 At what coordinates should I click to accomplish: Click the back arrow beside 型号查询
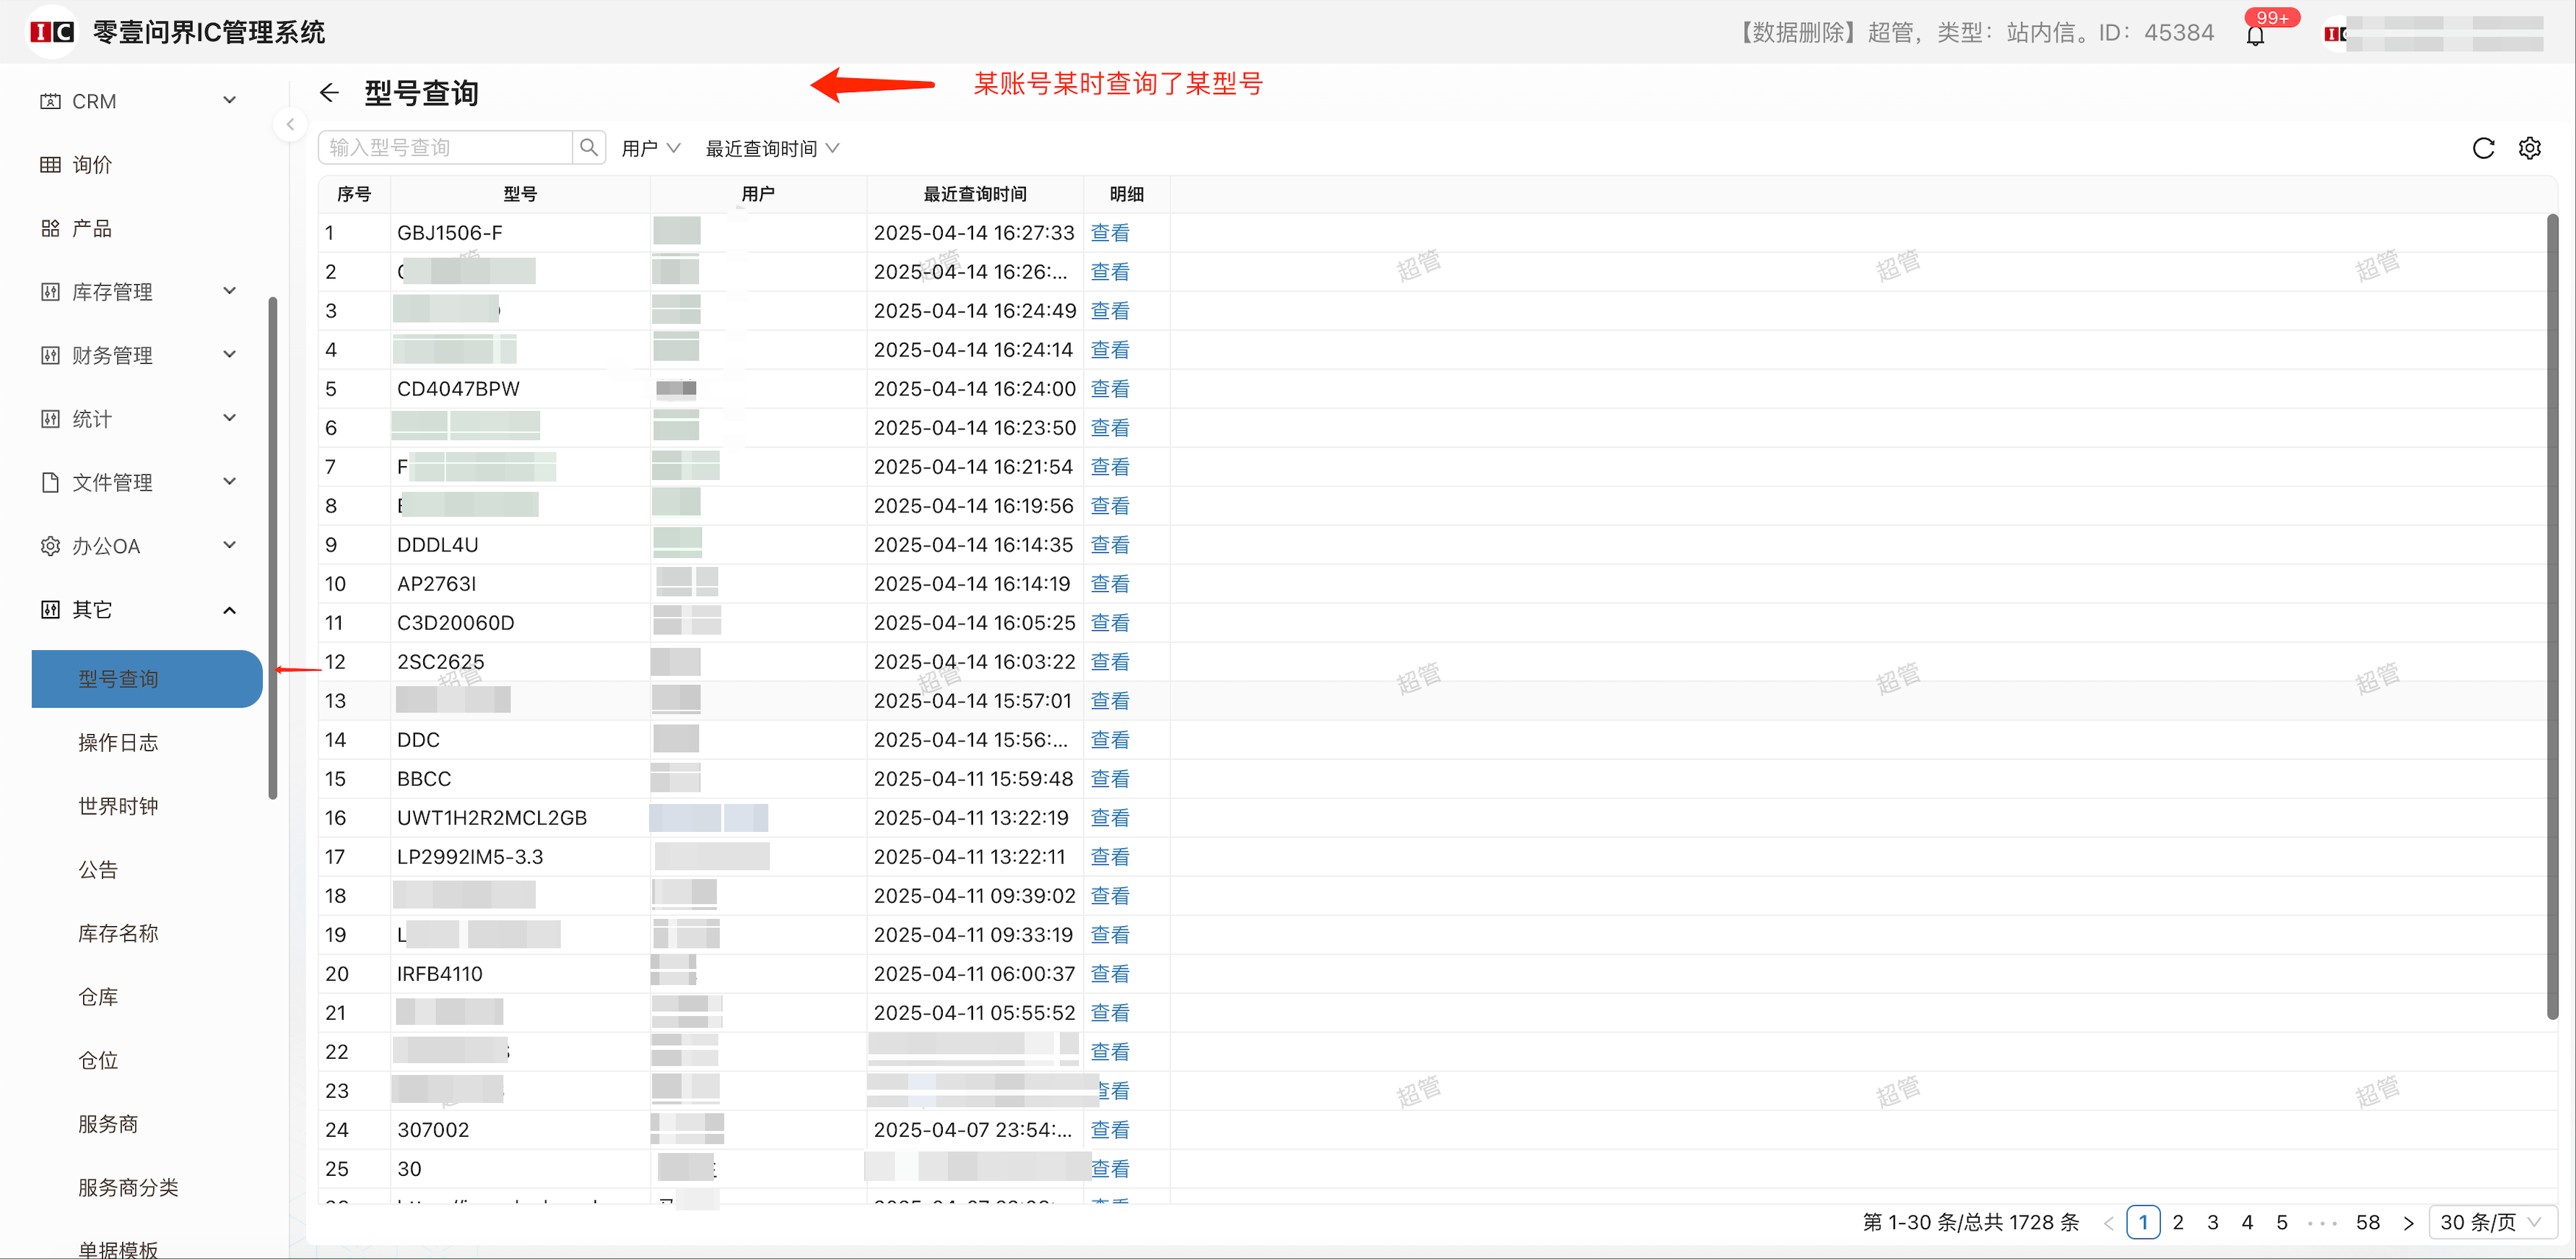pos(329,93)
